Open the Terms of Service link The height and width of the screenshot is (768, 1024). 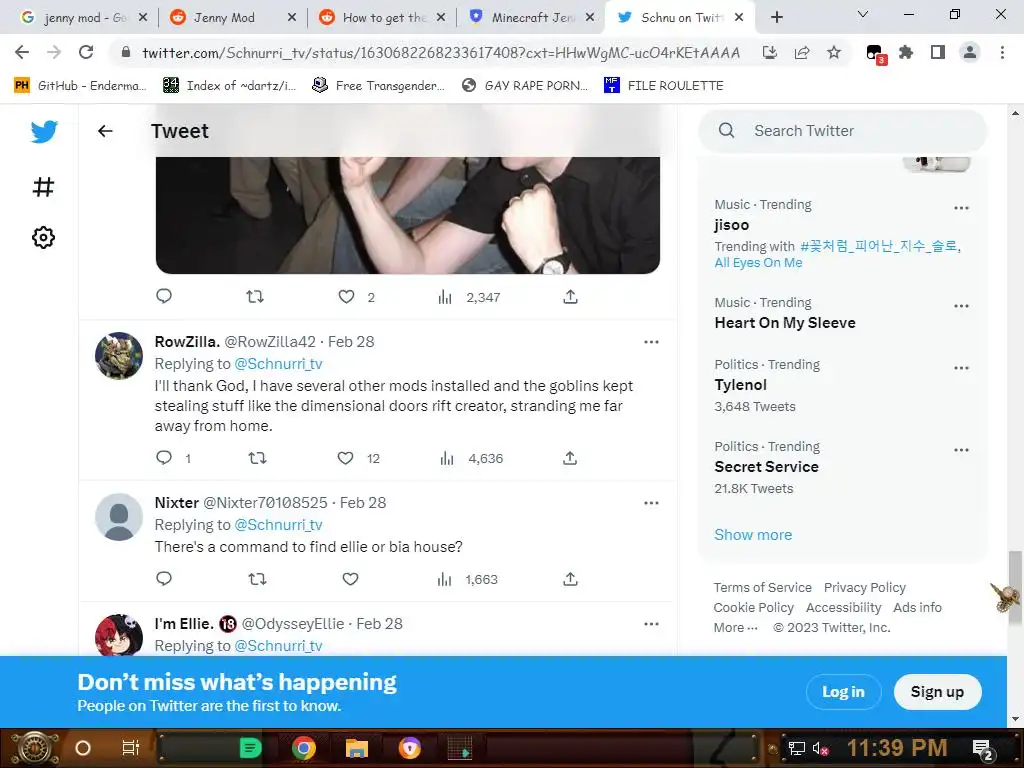(x=762, y=588)
